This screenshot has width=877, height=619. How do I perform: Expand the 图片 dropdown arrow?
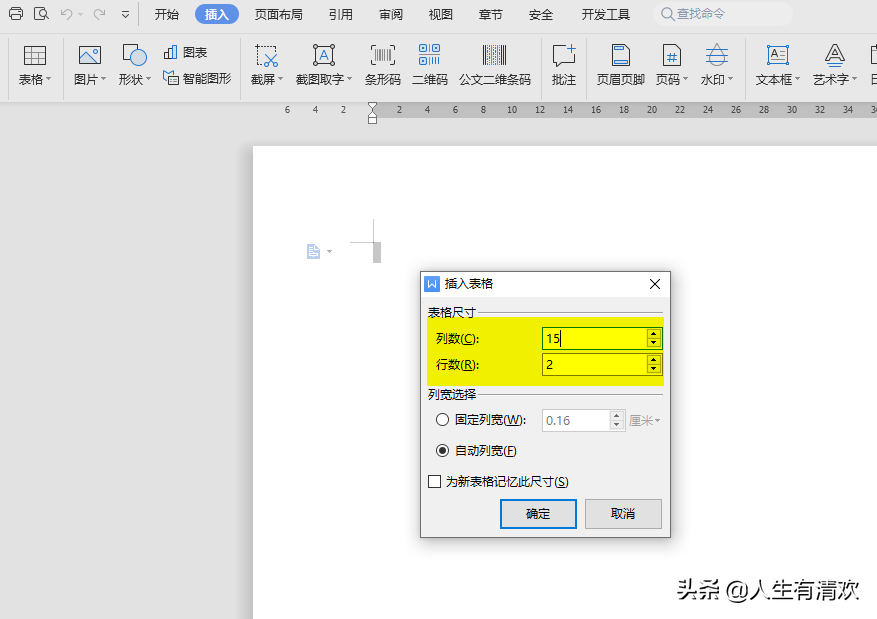103,79
